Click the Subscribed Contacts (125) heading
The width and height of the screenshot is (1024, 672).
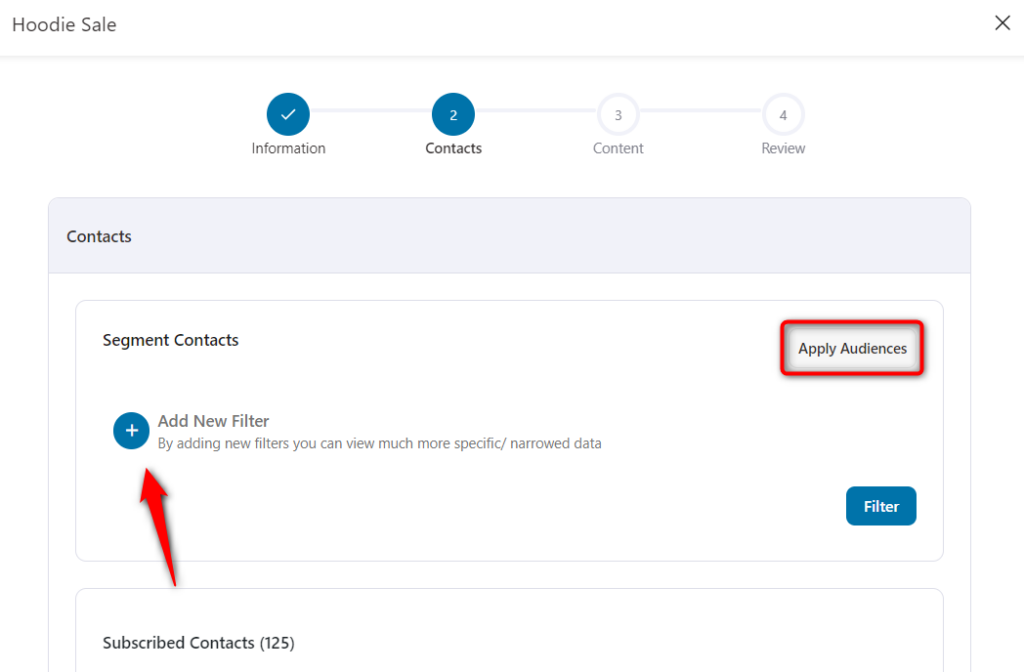199,643
